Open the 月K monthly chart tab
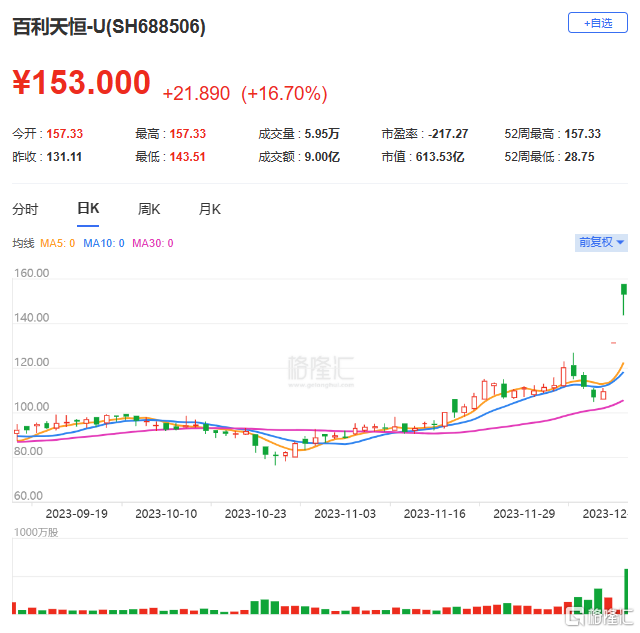 point(210,209)
